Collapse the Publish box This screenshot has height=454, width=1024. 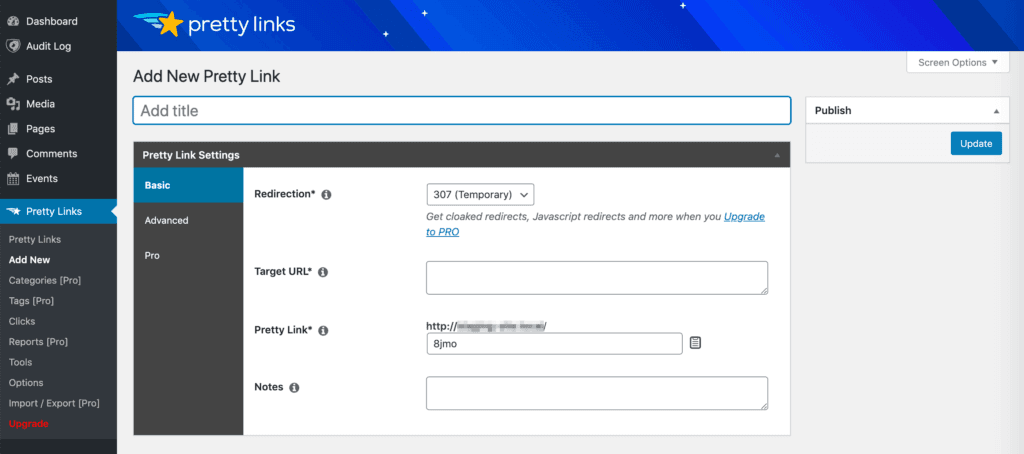994,111
